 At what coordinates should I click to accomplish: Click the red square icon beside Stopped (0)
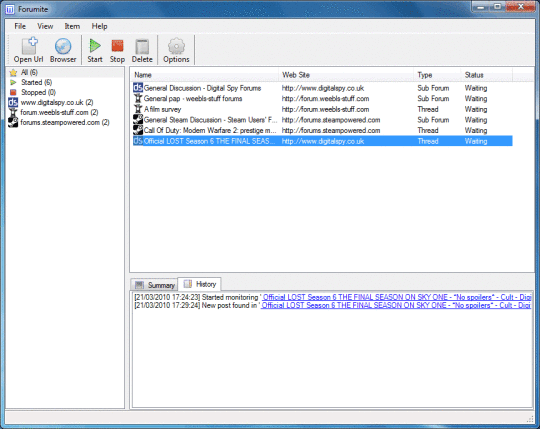click(13, 92)
